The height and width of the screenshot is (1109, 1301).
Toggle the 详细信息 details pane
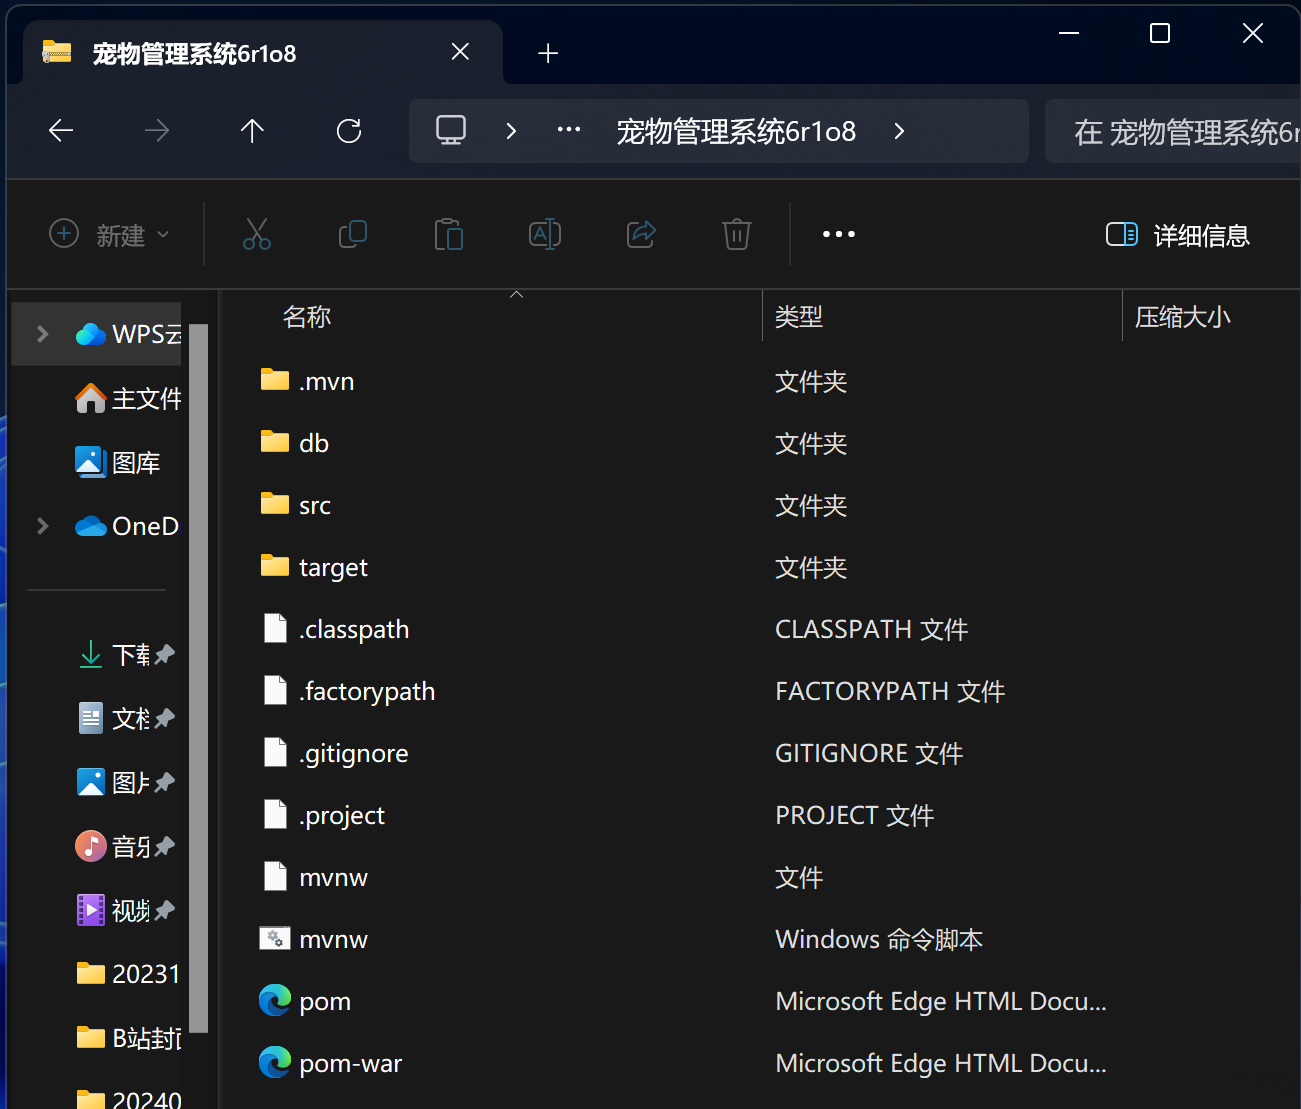(x=1177, y=235)
